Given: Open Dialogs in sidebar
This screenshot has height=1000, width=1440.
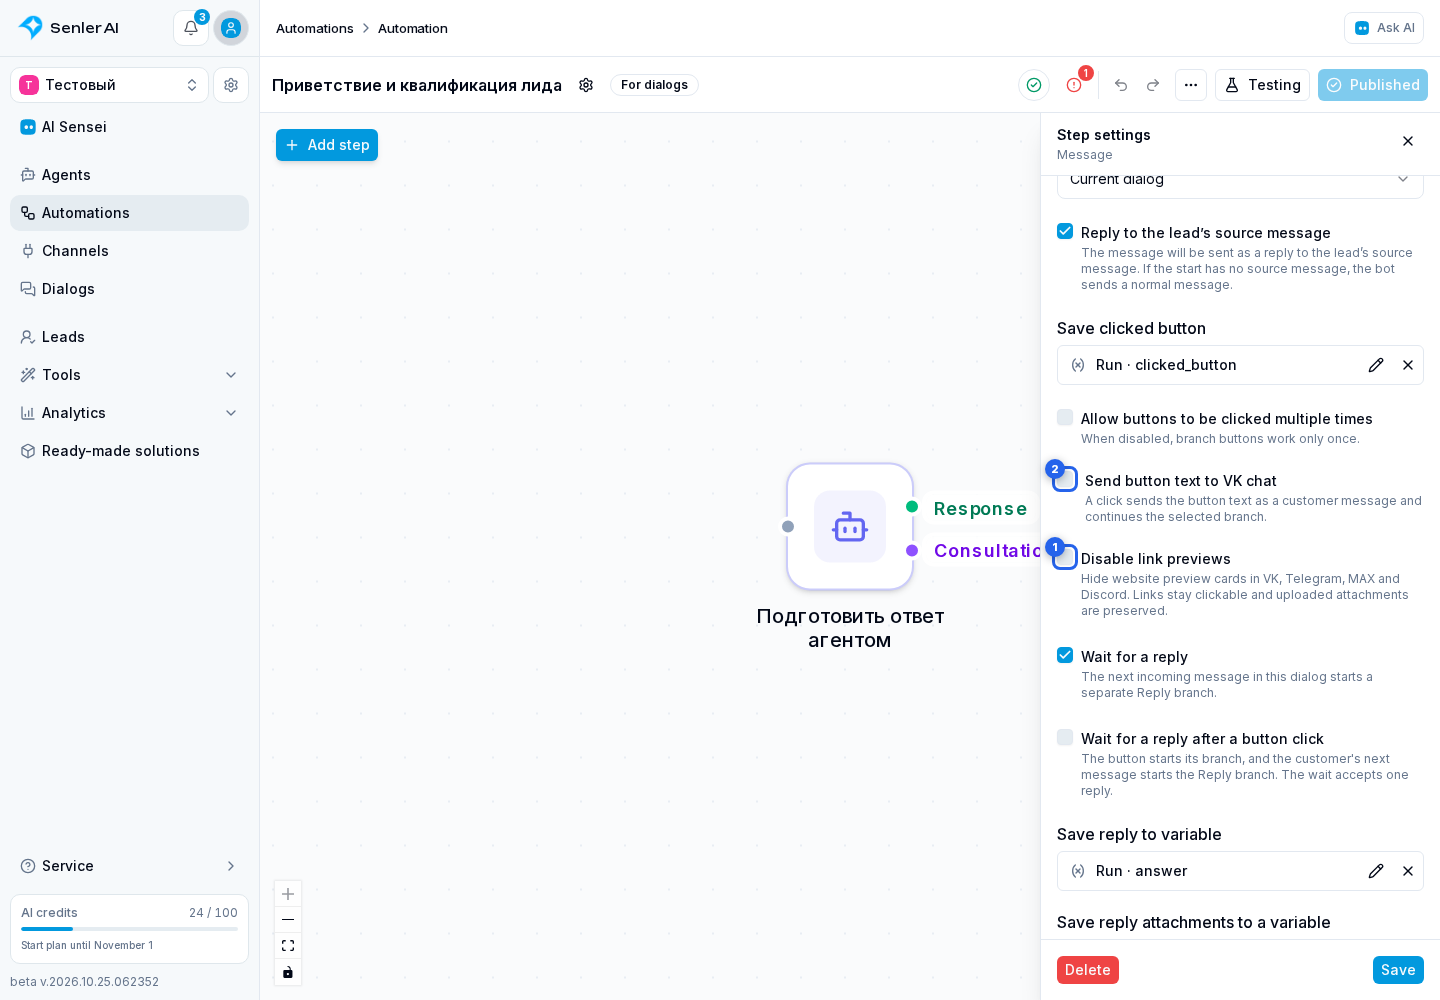Looking at the screenshot, I should pyautogui.click(x=129, y=289).
